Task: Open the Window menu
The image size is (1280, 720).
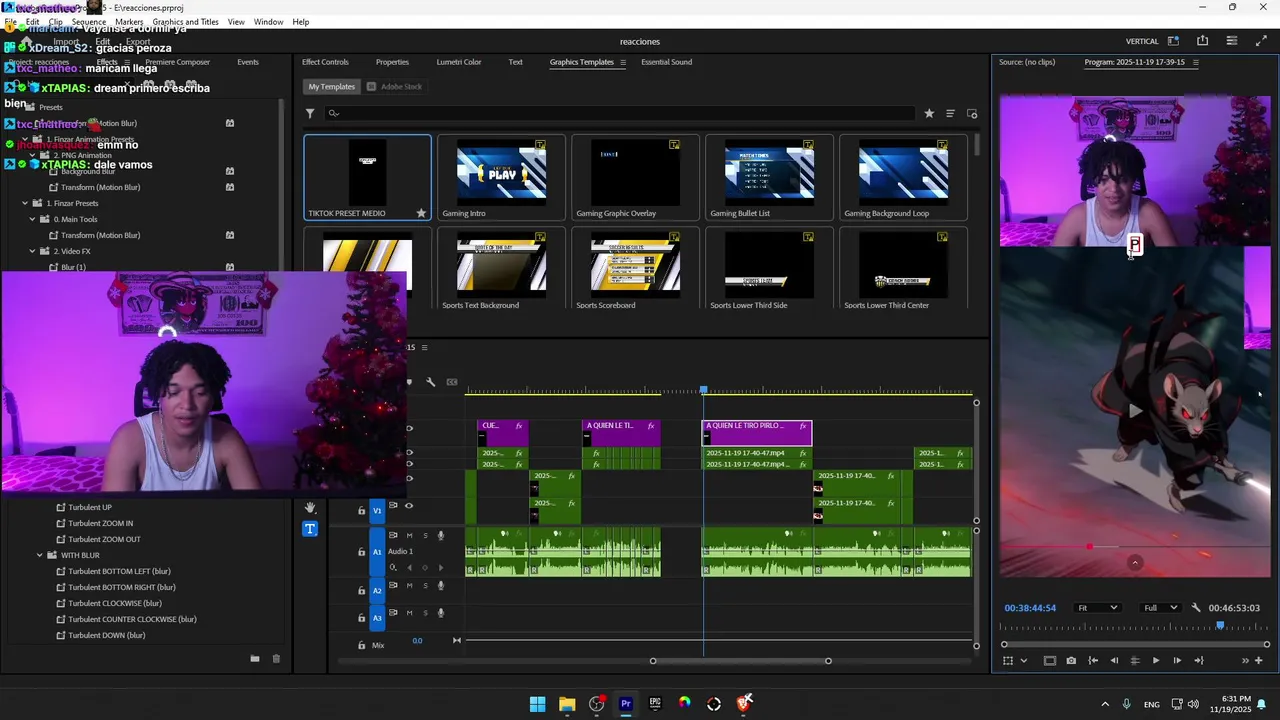Action: point(268,22)
